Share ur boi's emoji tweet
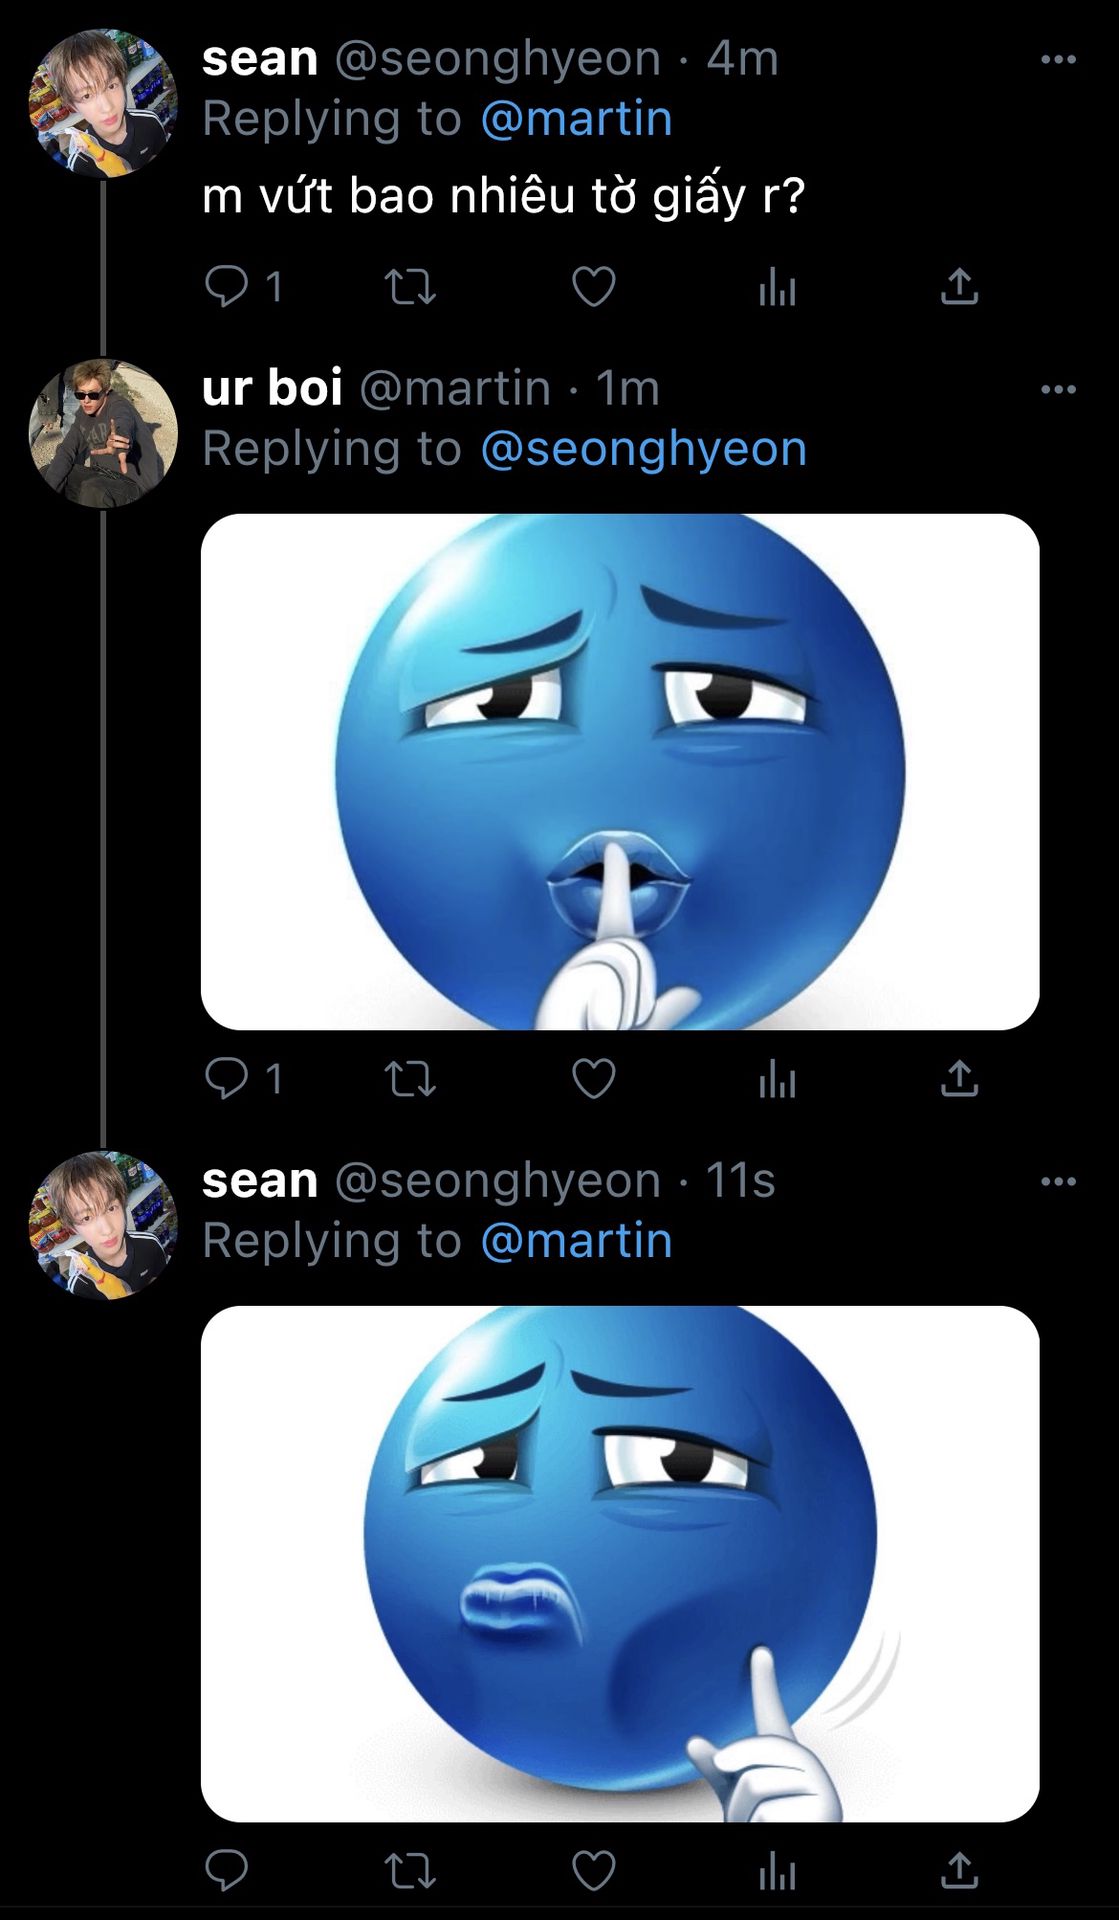This screenshot has height=1920, width=1119. point(959,1079)
